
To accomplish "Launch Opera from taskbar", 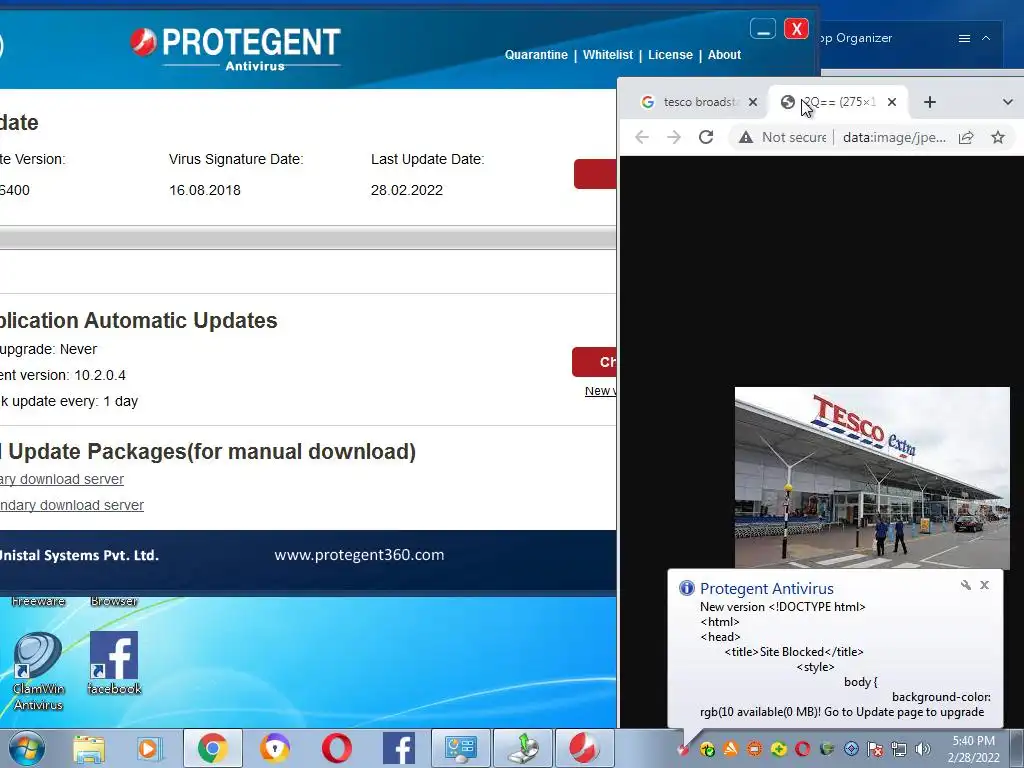I will pos(336,748).
